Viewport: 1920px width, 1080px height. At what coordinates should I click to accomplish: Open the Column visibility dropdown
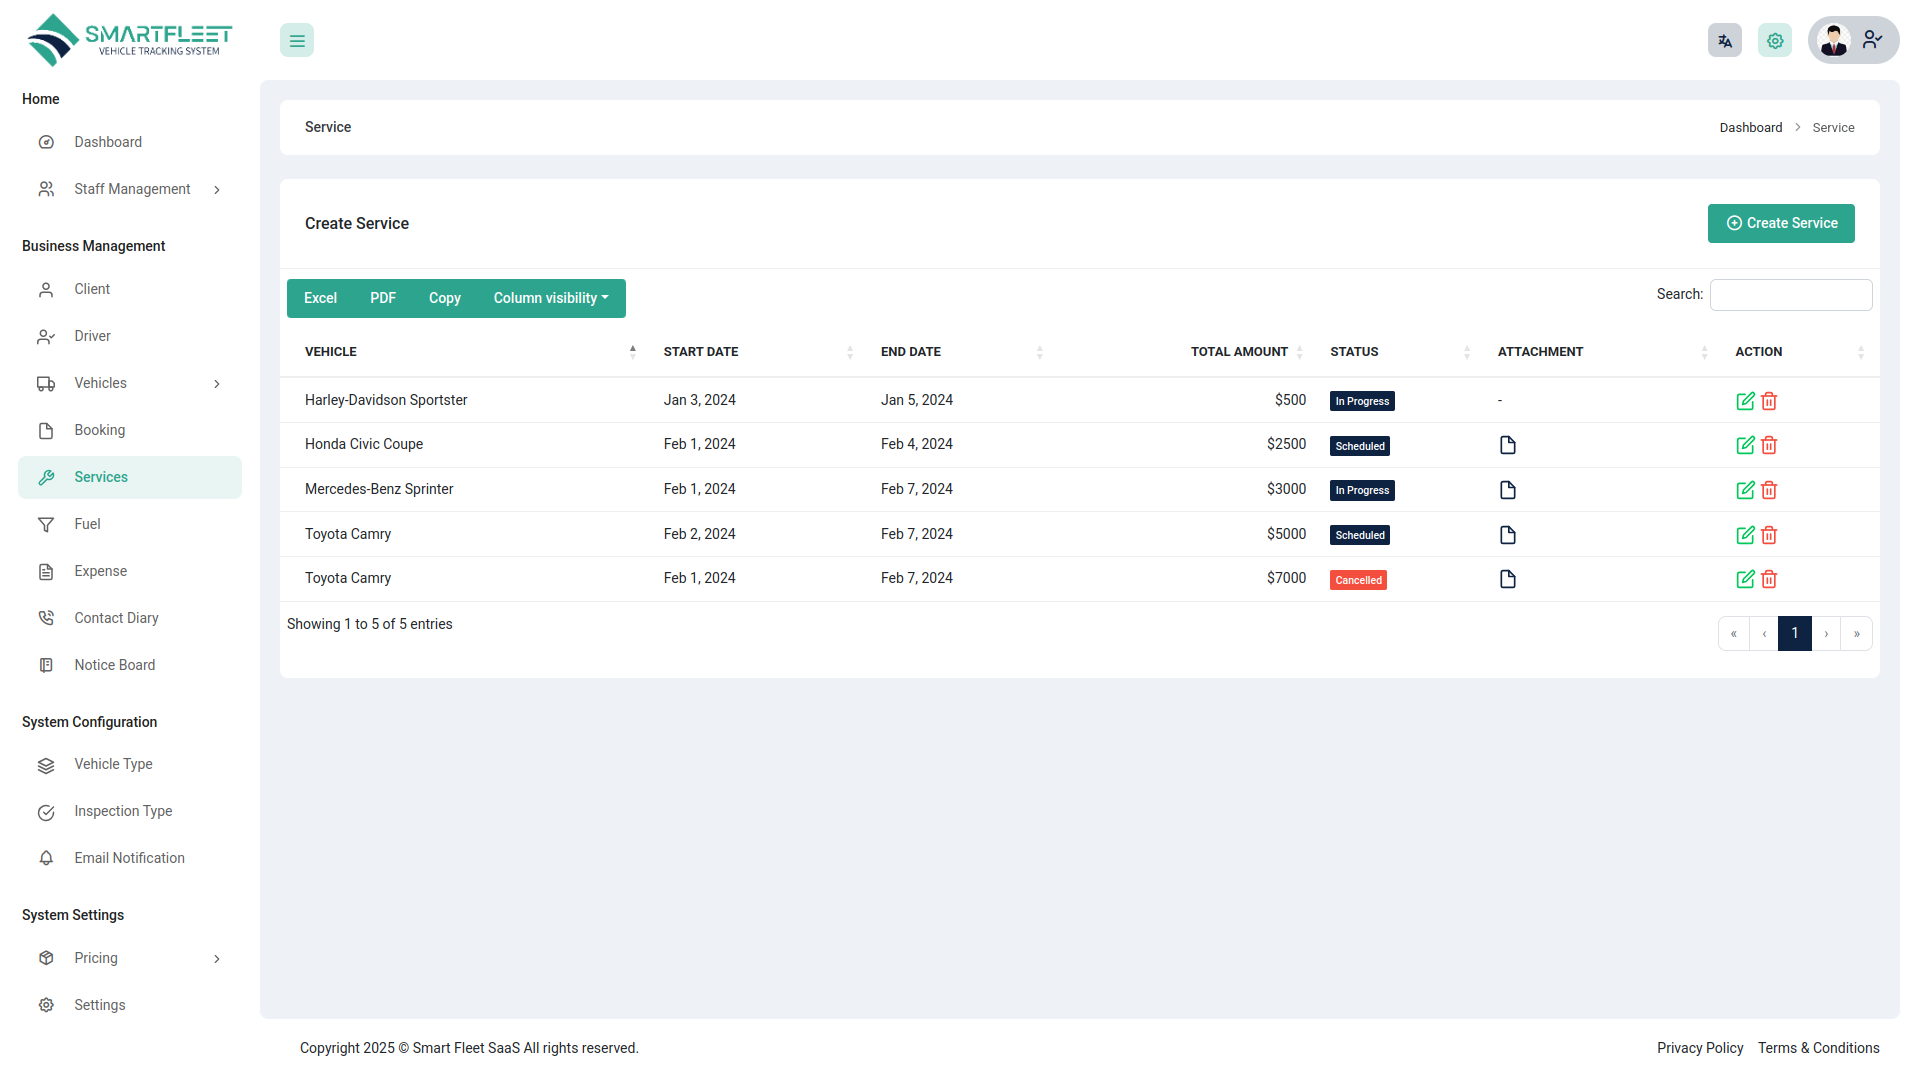[x=550, y=298]
